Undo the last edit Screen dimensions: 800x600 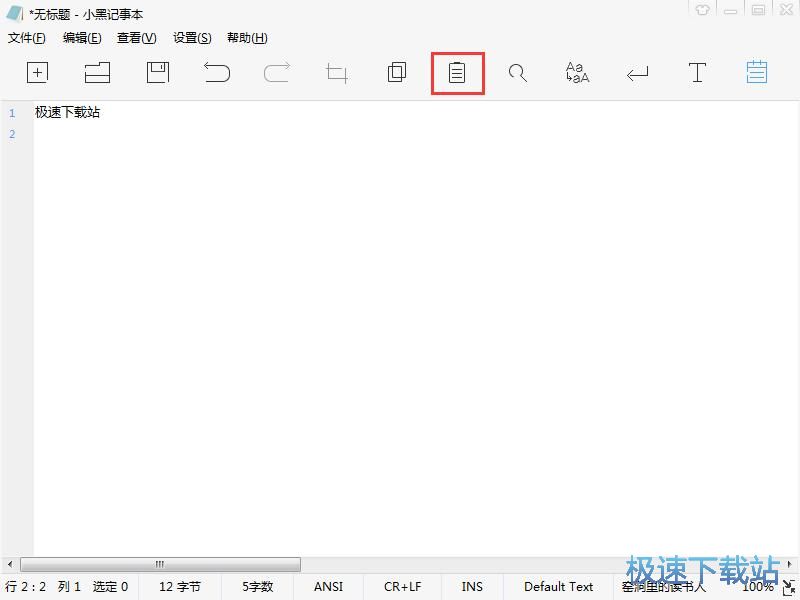217,72
